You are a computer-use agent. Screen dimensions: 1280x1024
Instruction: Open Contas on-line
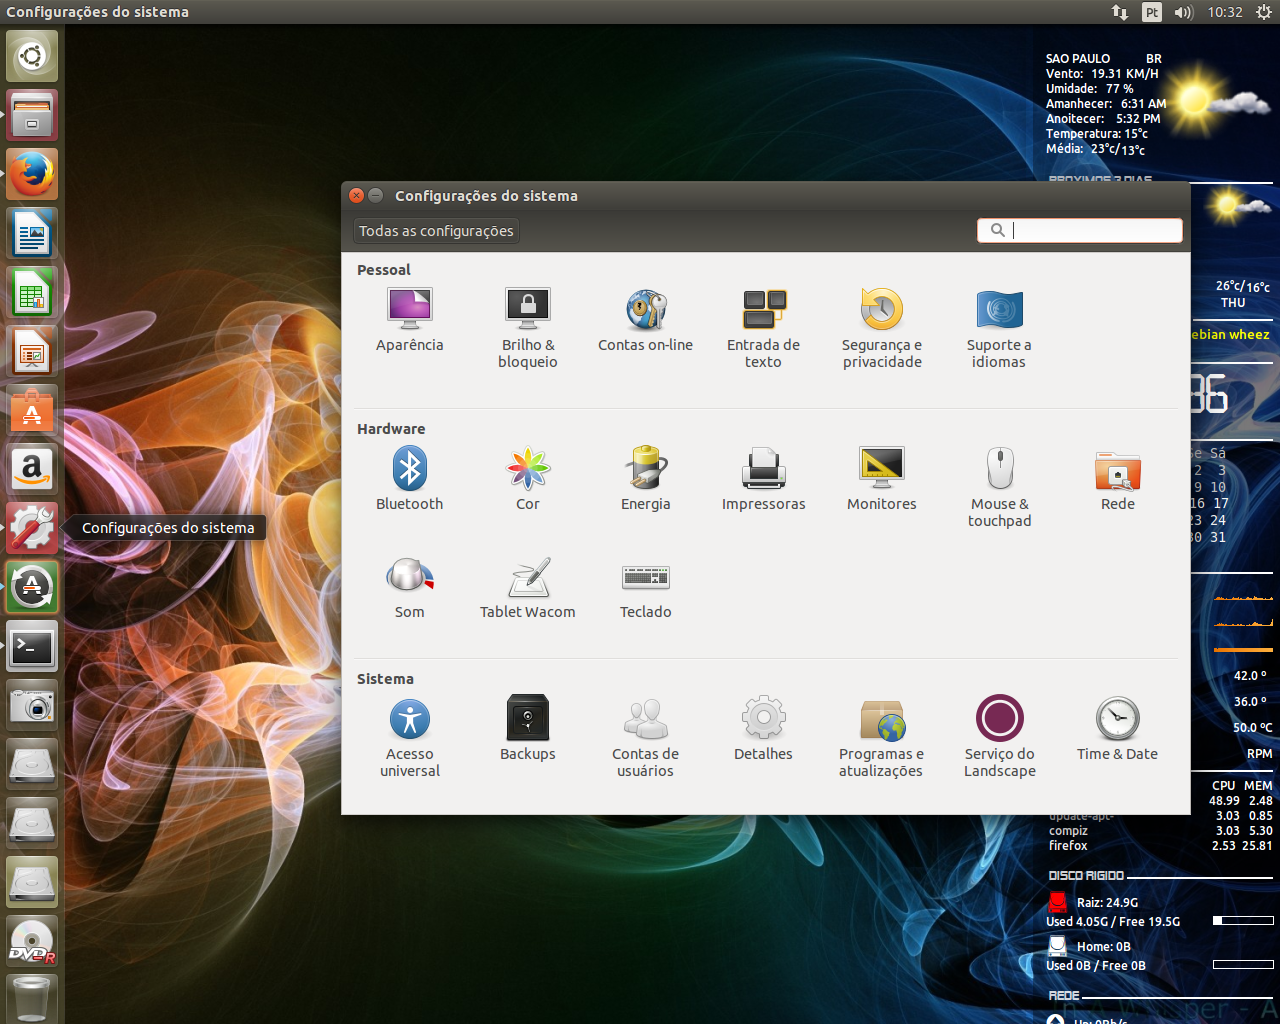[645, 318]
